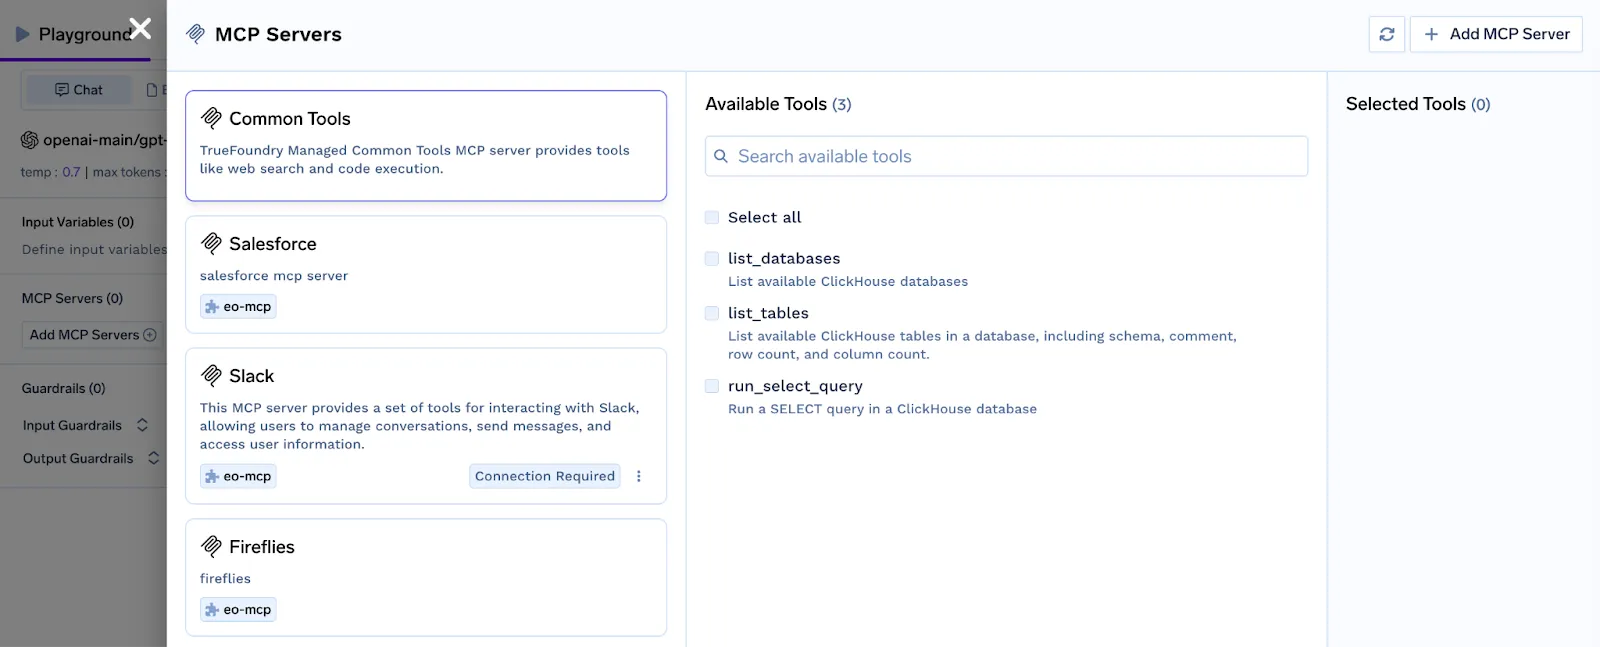Click Add MCP Server button

tap(1496, 34)
